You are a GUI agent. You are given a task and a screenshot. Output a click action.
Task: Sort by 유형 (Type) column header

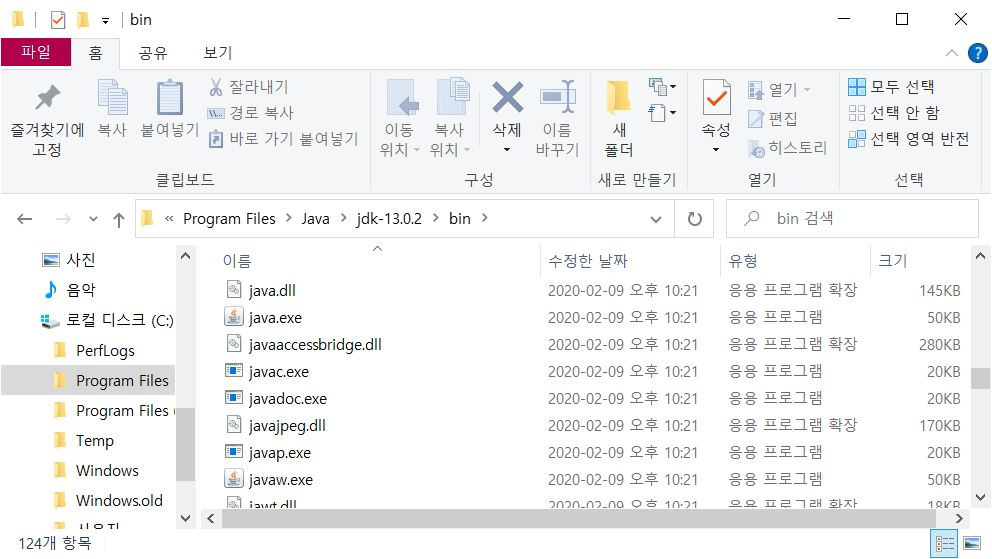(743, 261)
